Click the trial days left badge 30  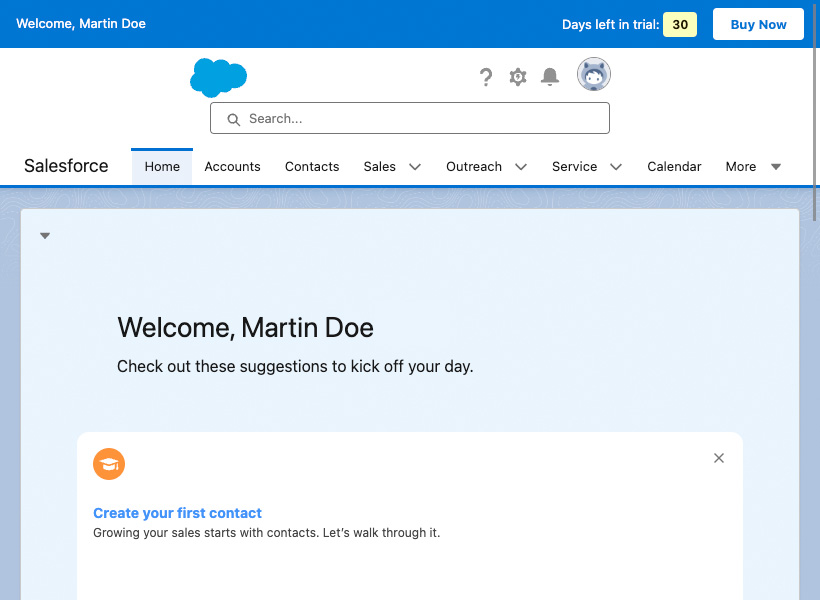pyautogui.click(x=680, y=25)
